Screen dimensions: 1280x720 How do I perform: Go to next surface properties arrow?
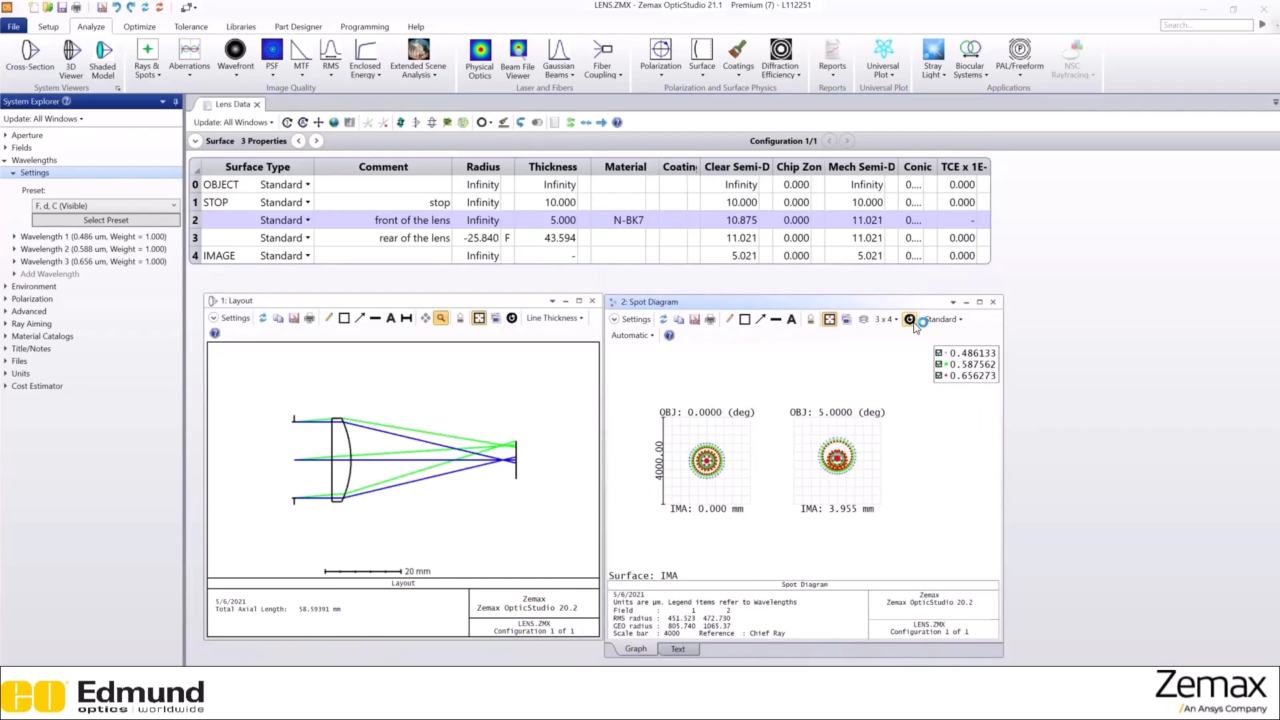[x=316, y=141]
